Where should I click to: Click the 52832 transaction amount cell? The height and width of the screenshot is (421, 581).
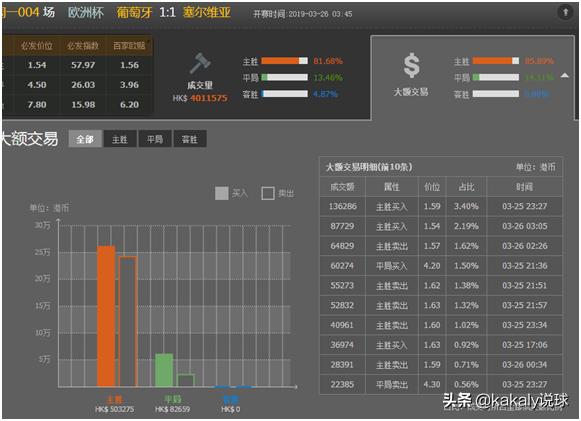(x=342, y=305)
